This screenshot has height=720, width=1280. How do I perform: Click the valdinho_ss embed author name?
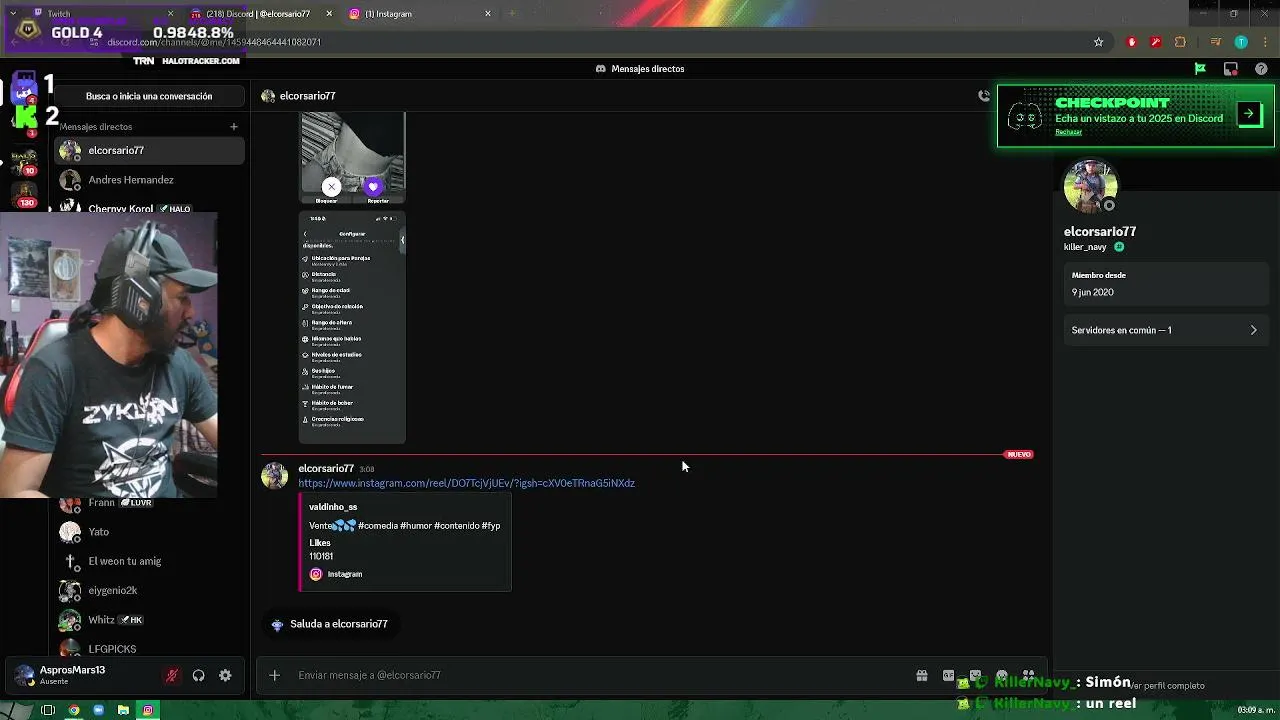(333, 507)
